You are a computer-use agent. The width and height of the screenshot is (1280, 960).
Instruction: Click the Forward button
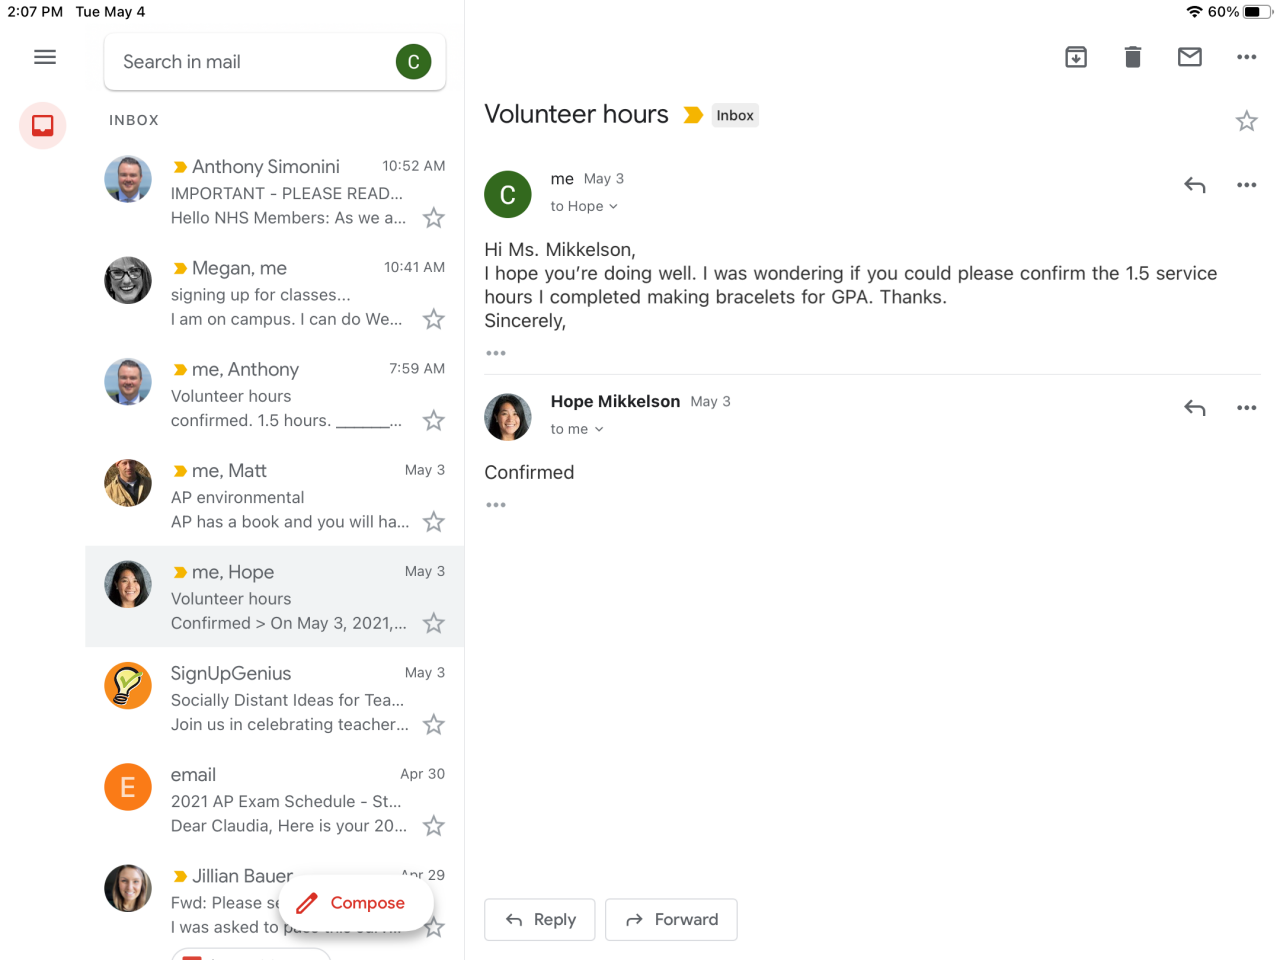tap(671, 920)
